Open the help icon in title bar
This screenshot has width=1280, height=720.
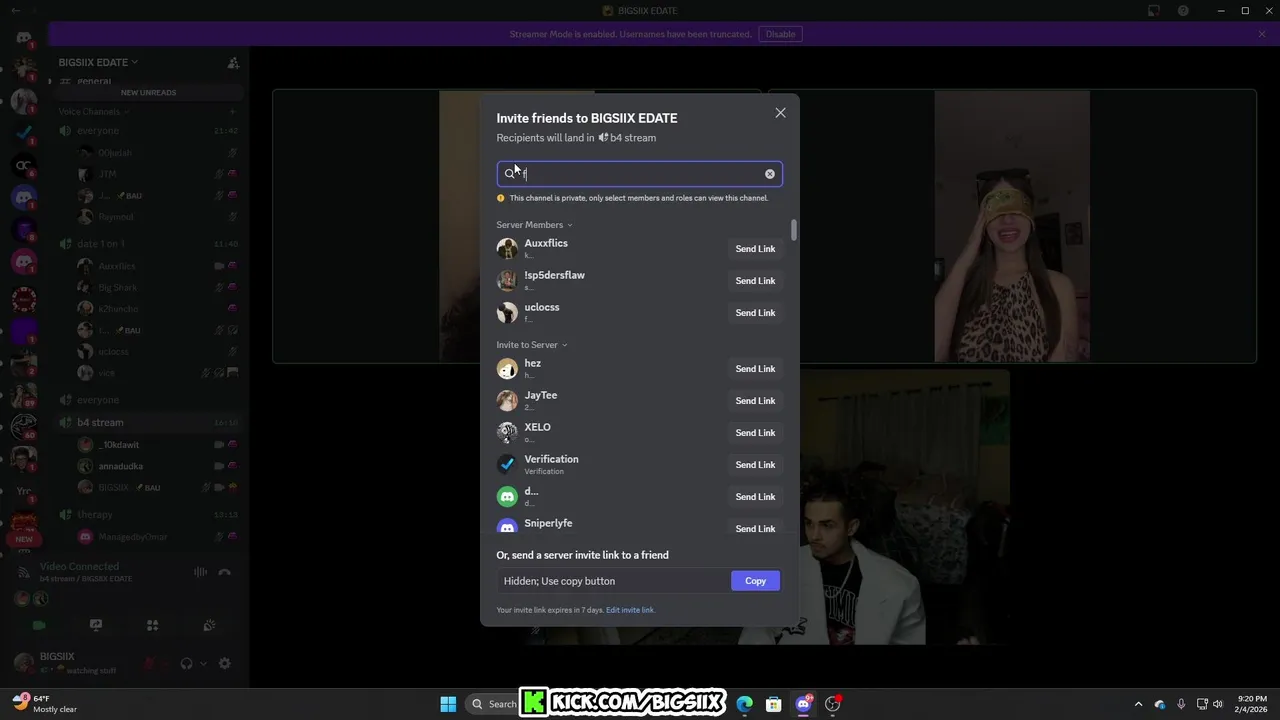point(1184,11)
